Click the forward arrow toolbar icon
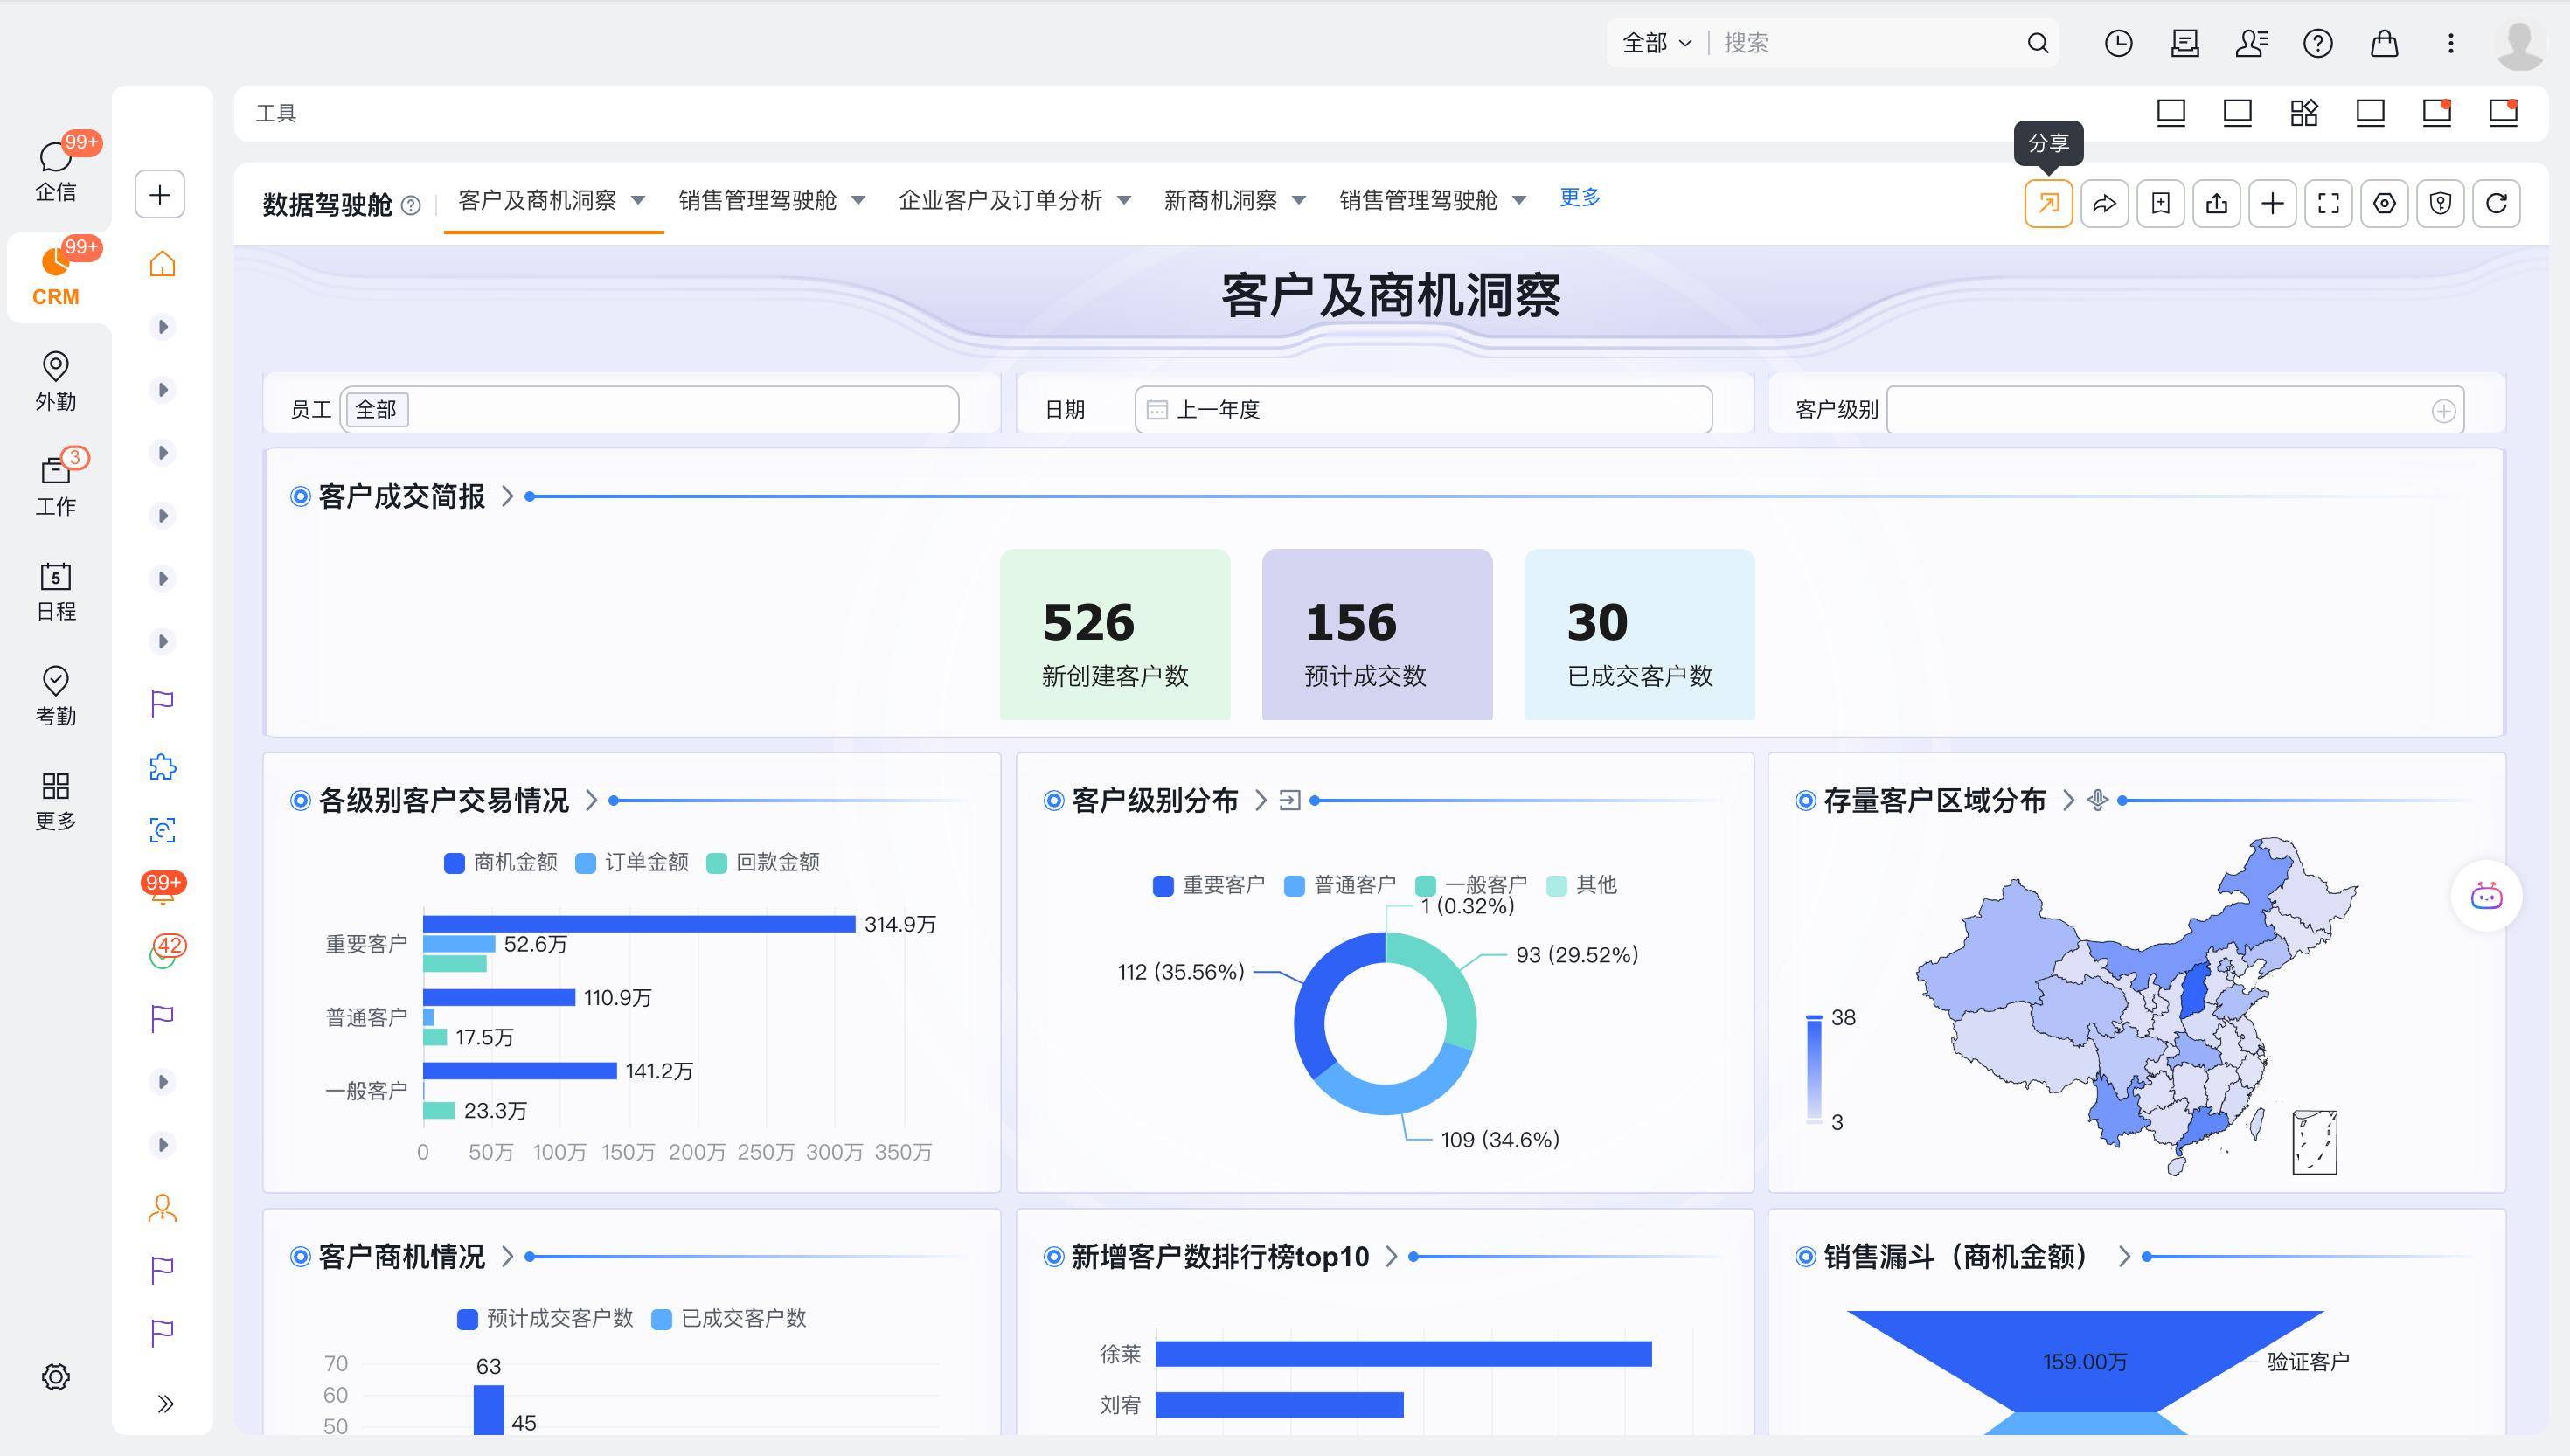2570x1456 pixels. [2104, 204]
